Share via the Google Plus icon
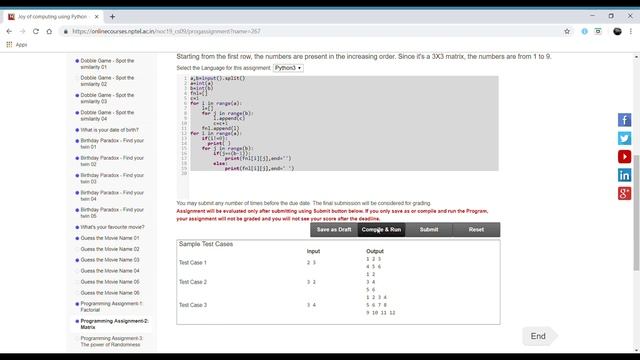 pos(624,193)
